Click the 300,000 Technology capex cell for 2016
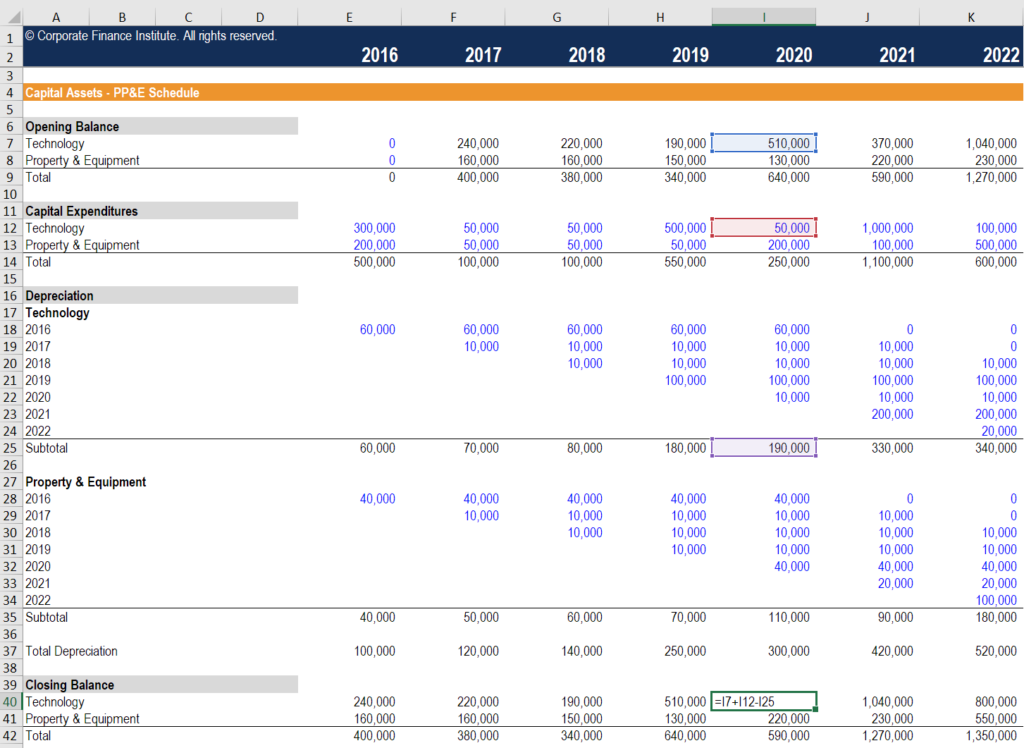Screen dimensions: 1024x748 (x=374, y=227)
